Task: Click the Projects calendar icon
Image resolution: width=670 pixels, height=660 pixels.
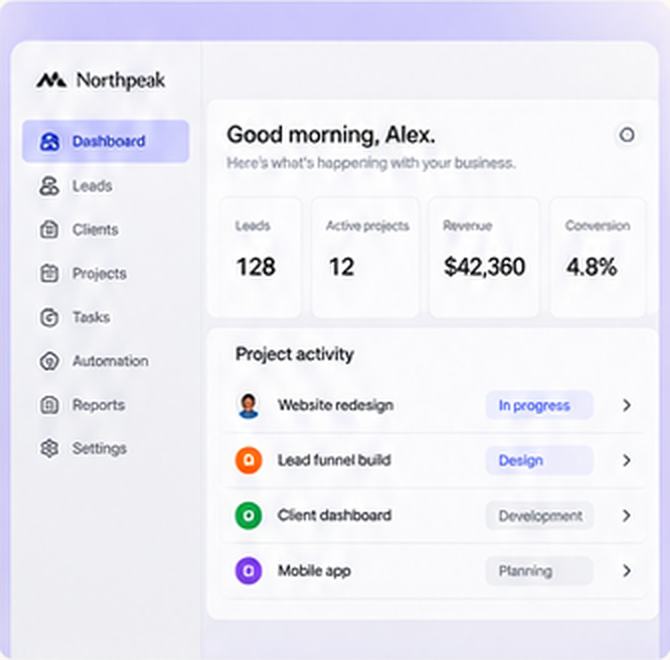Action: coord(49,273)
